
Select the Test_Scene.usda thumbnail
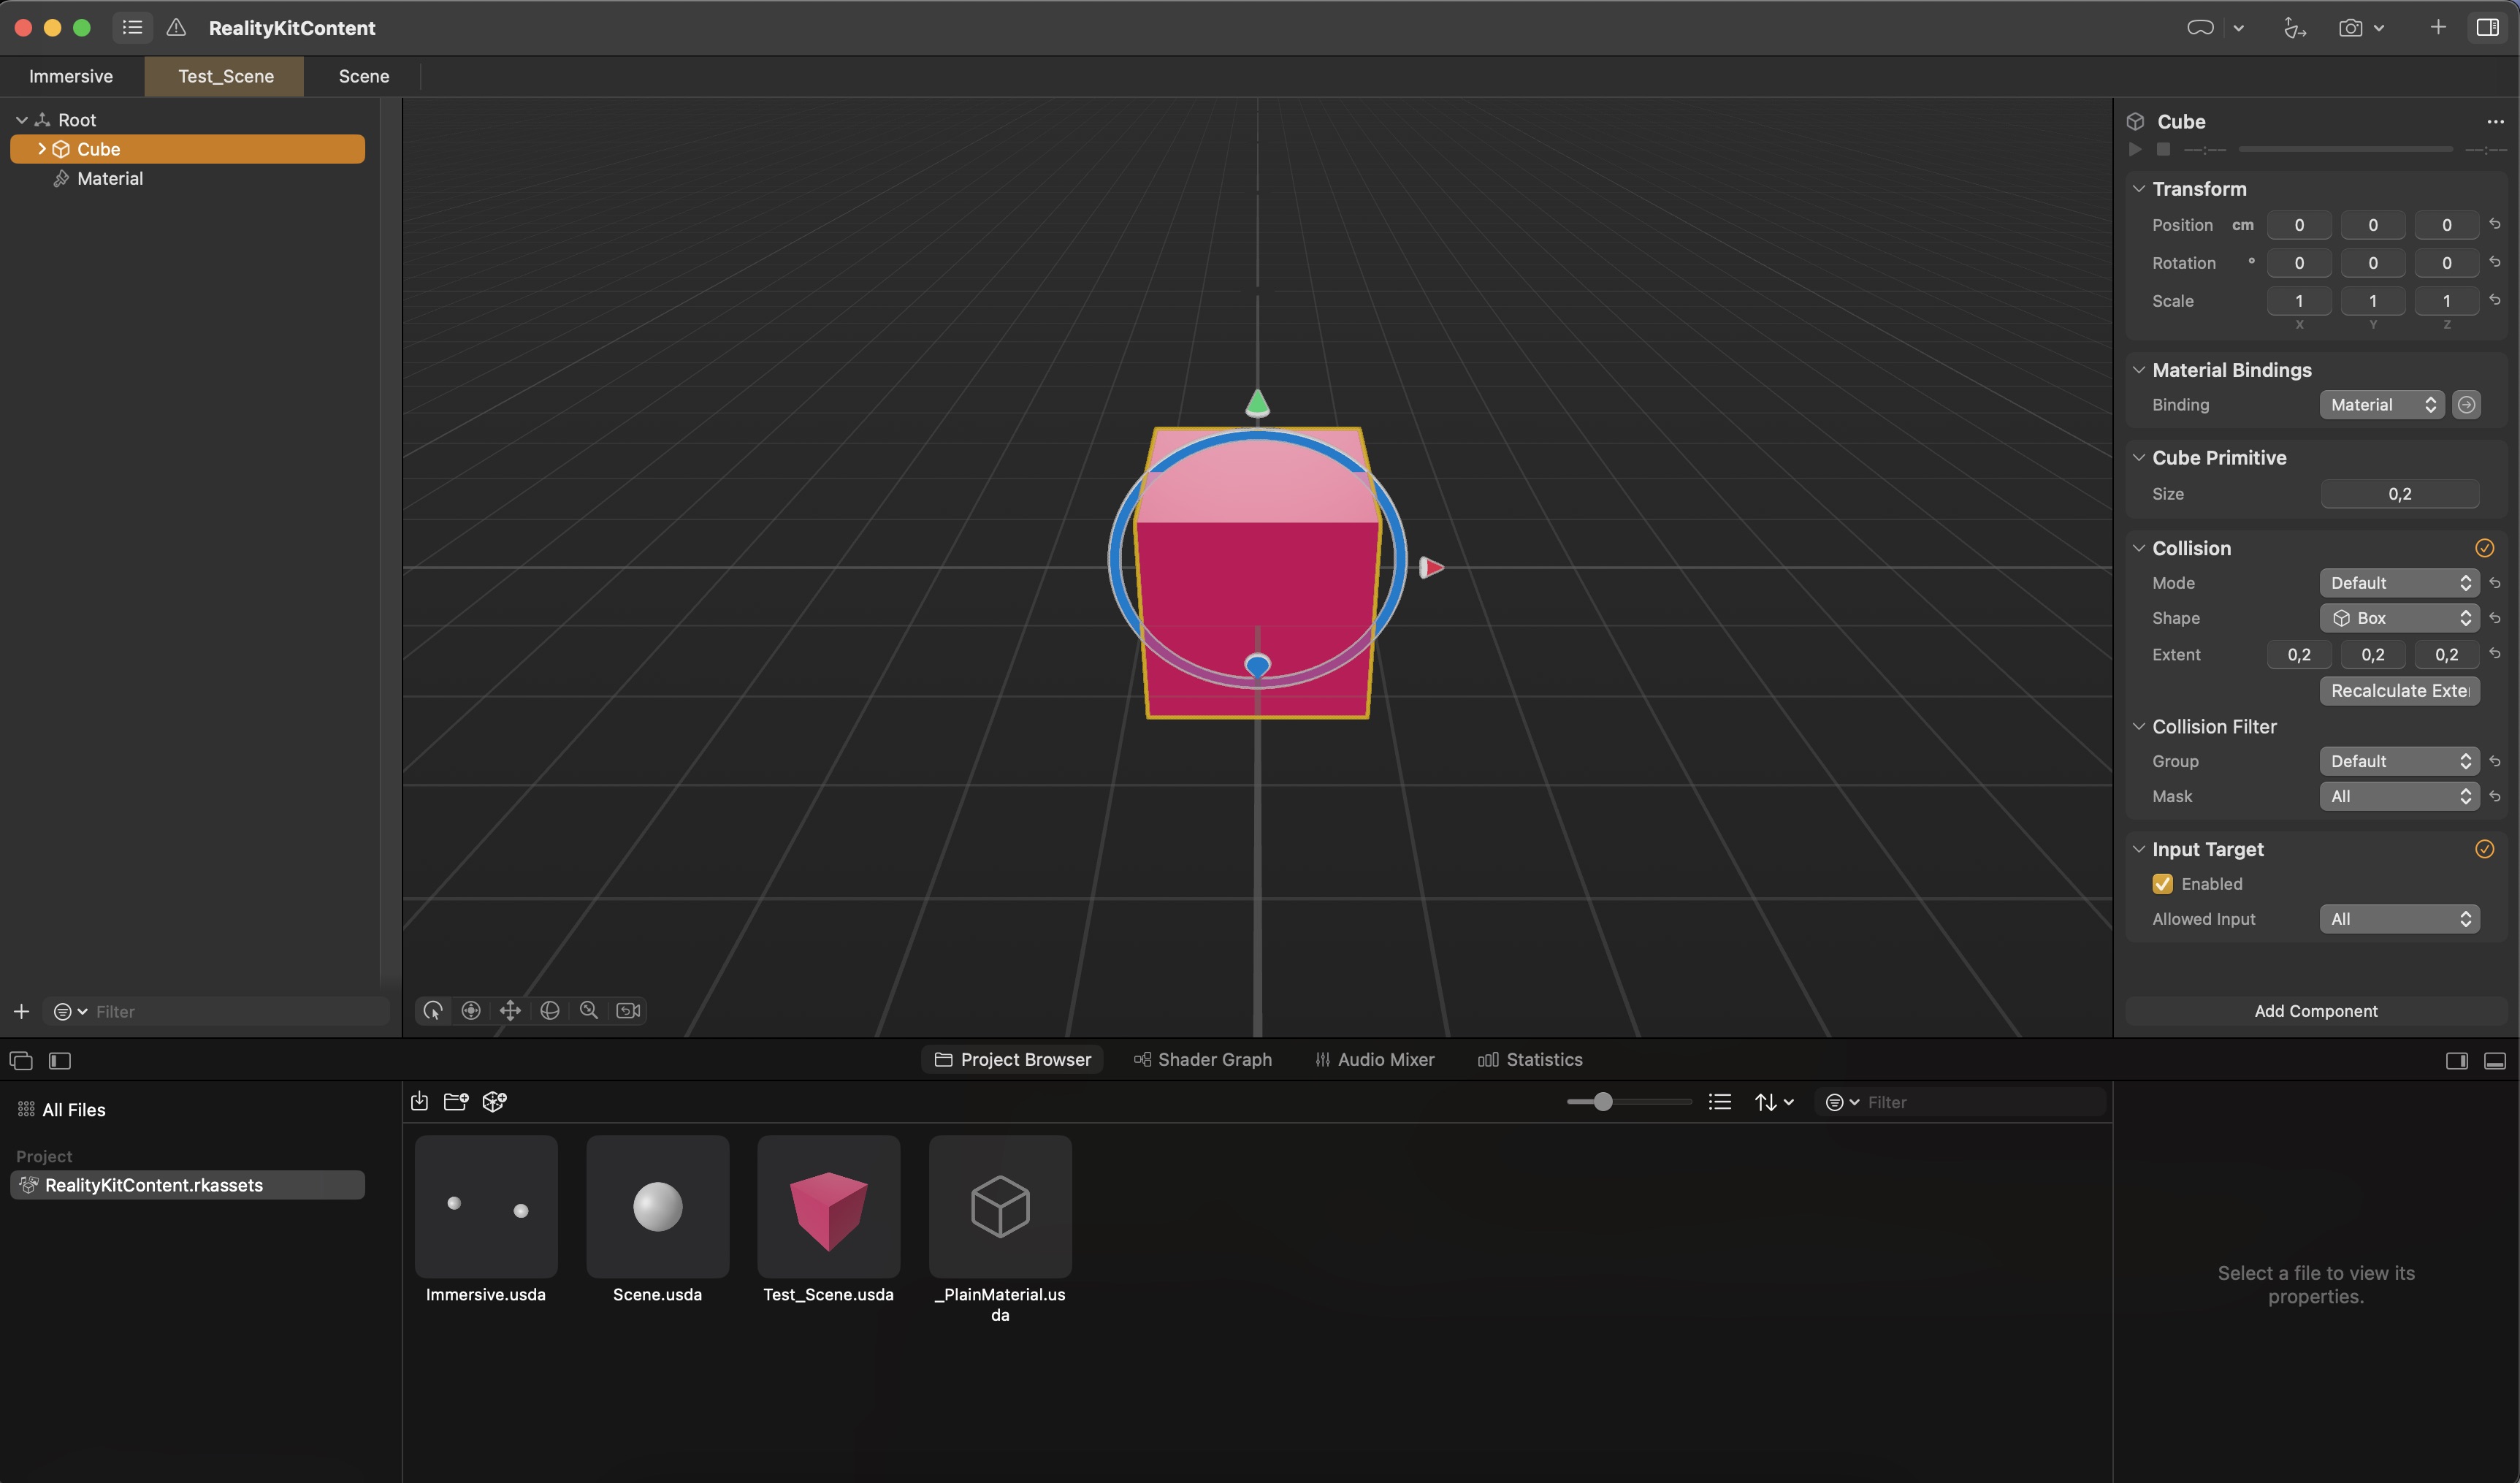828,1206
